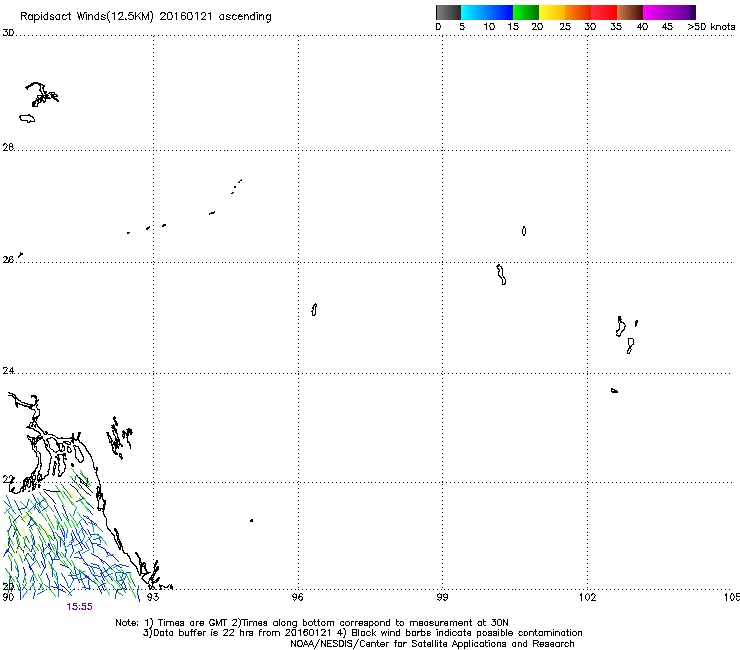Click the magenta 40-45 knots legend swatch

656,12
